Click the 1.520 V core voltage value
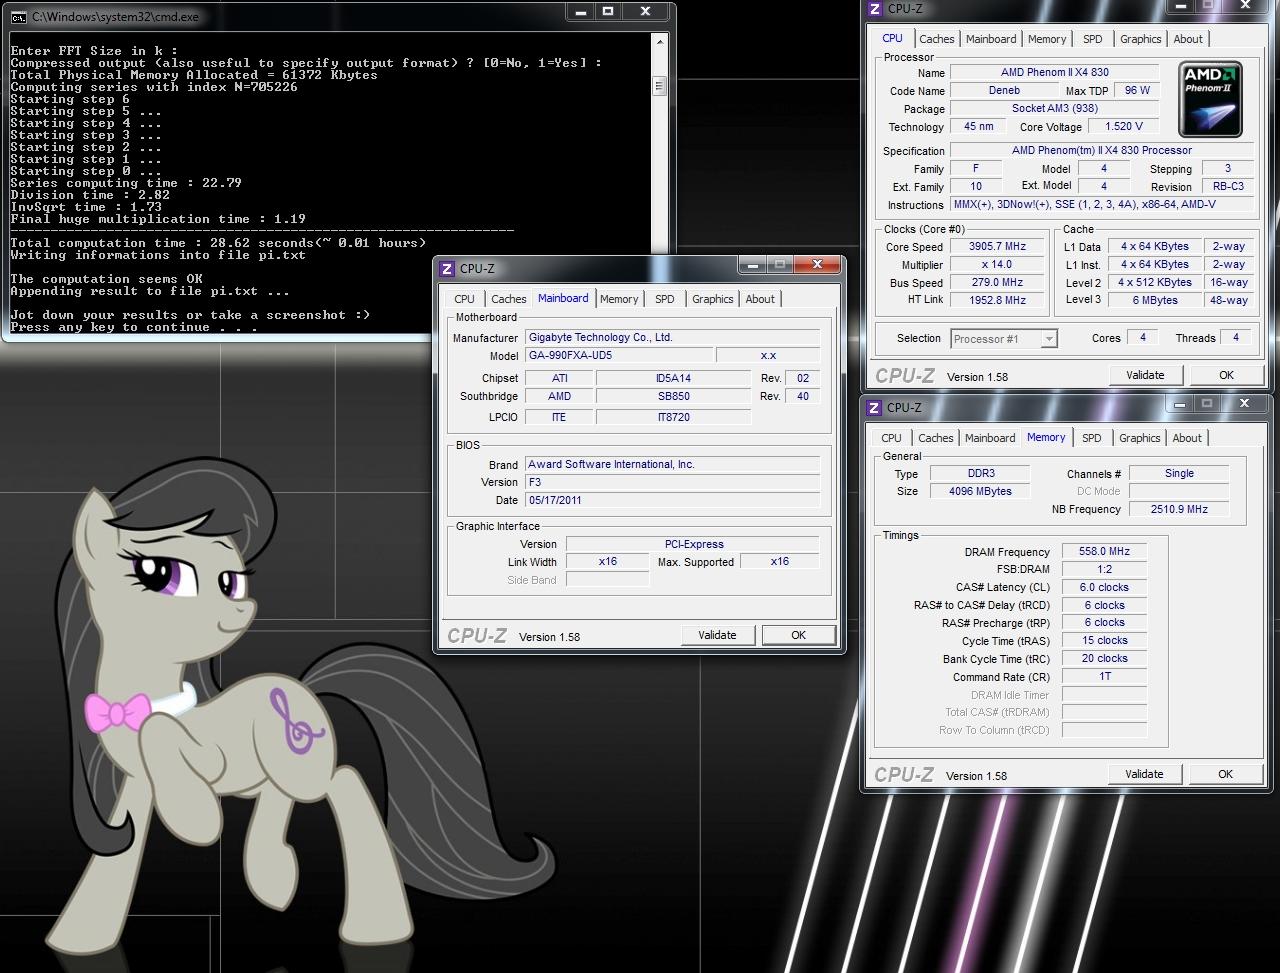 (x=1123, y=126)
